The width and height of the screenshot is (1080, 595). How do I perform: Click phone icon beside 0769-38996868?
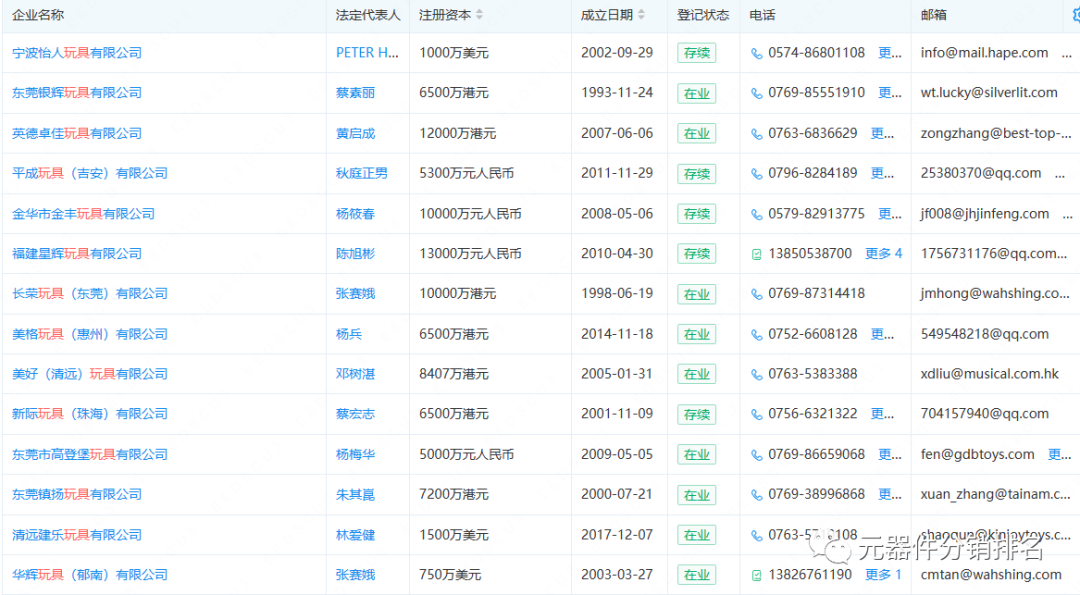point(756,496)
